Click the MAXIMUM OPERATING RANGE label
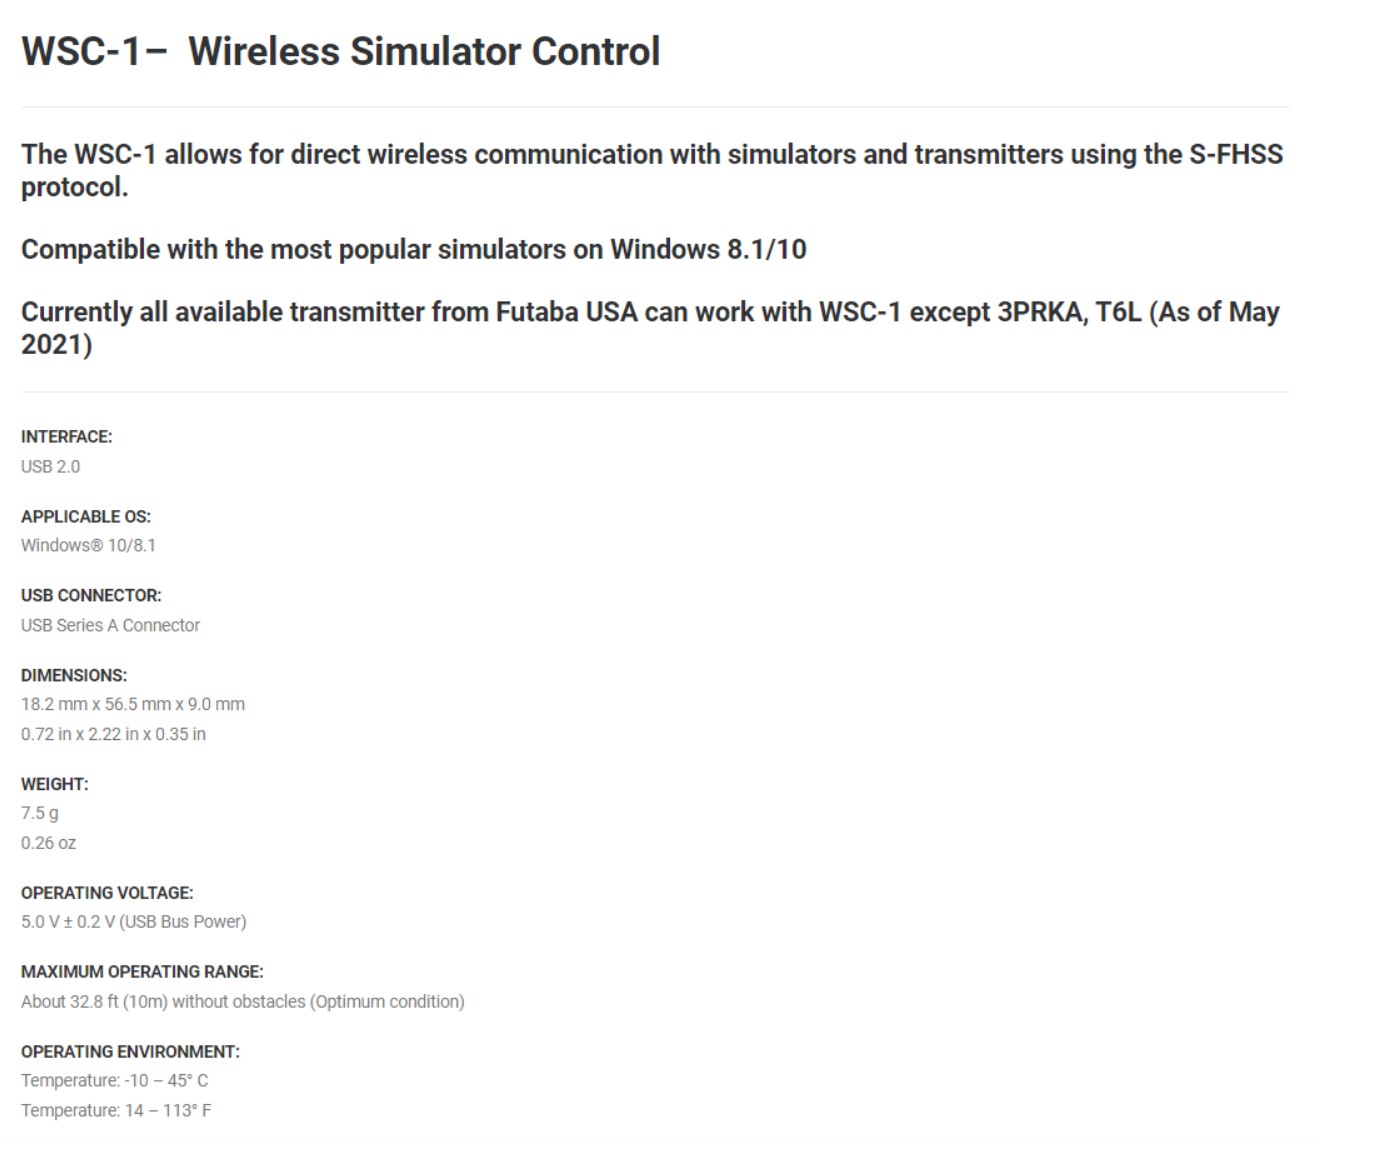 click(142, 971)
